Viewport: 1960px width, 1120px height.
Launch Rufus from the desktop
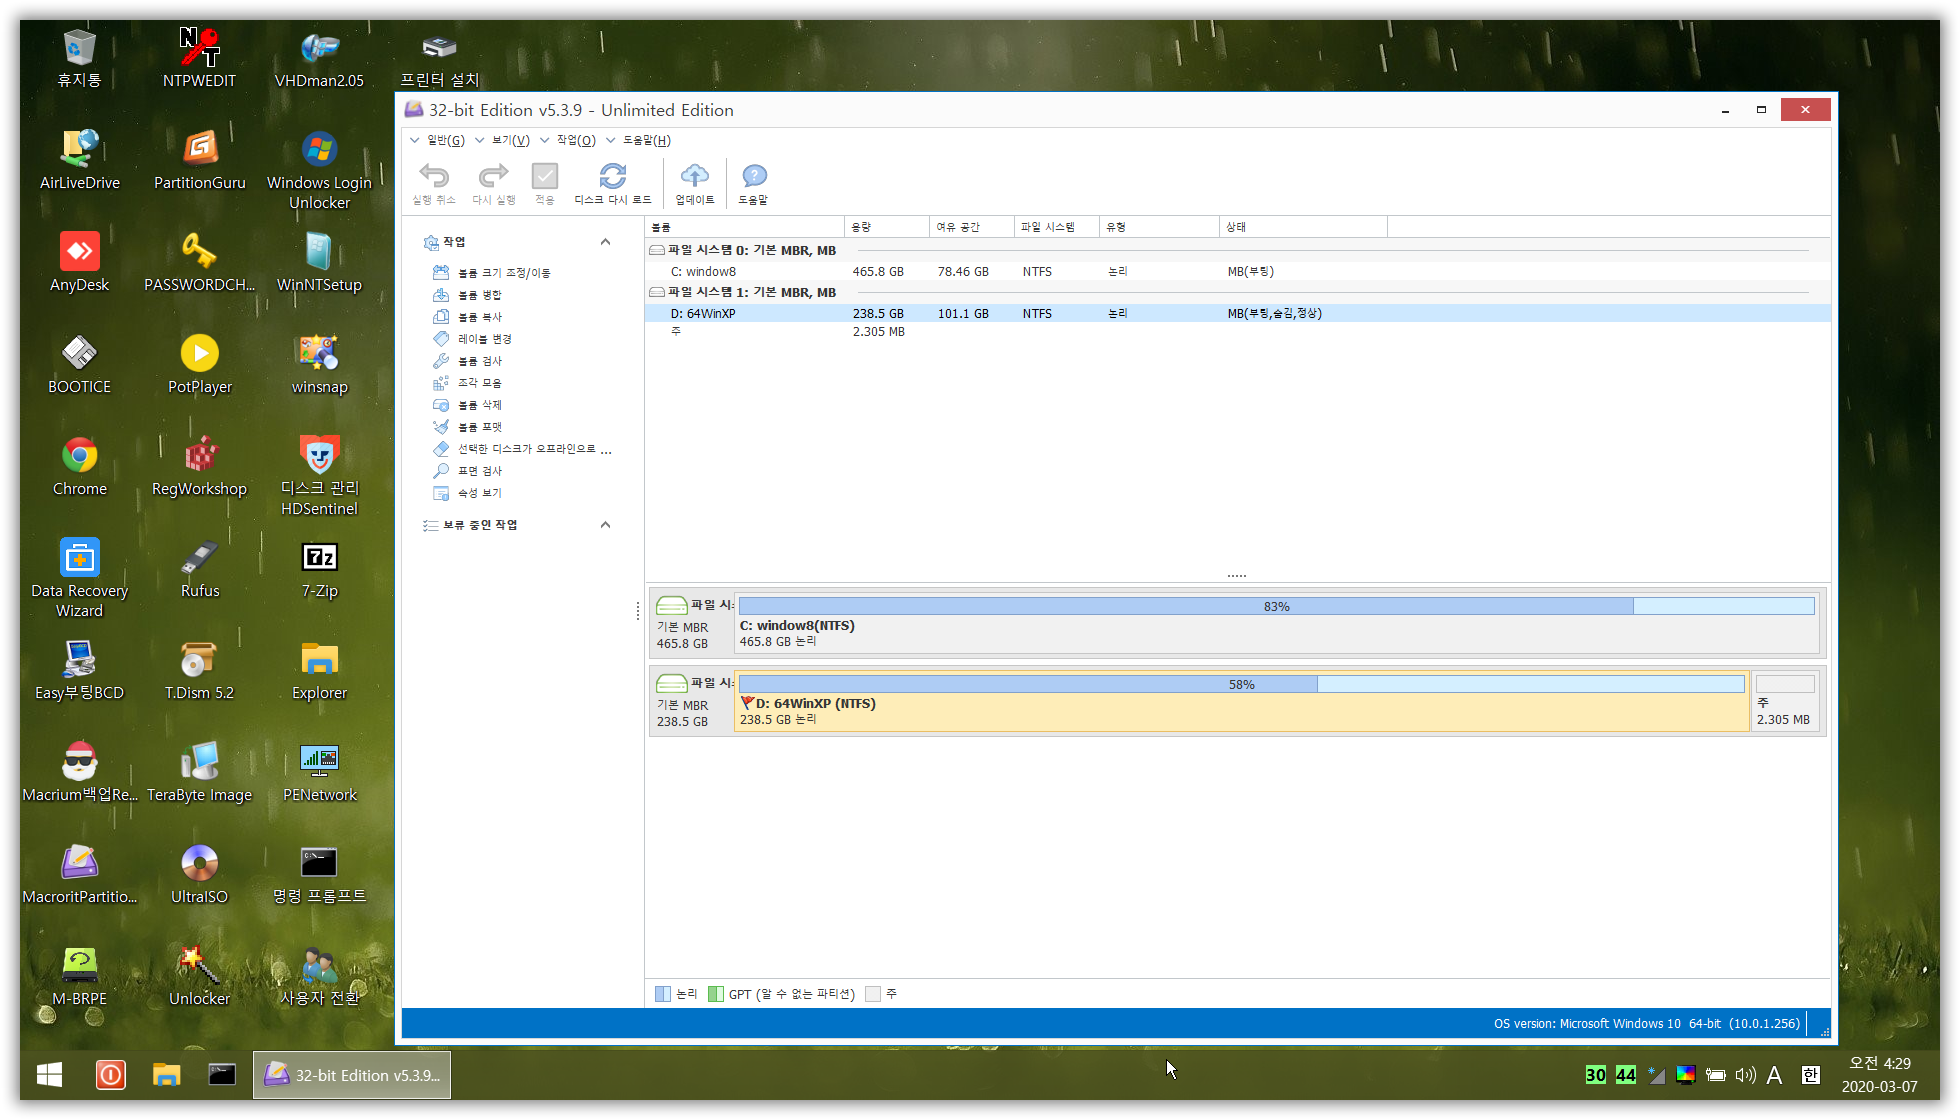[x=200, y=568]
